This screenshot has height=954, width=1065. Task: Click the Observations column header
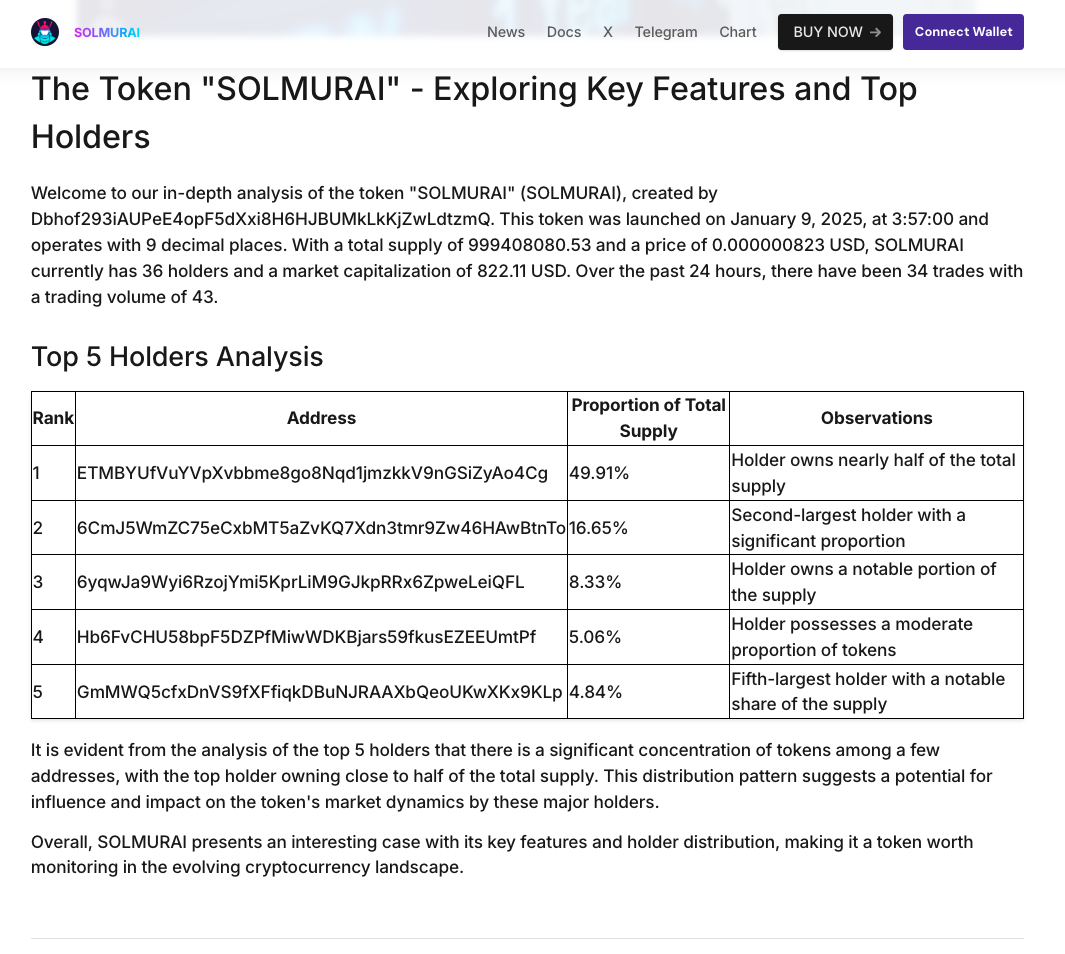tap(876, 418)
